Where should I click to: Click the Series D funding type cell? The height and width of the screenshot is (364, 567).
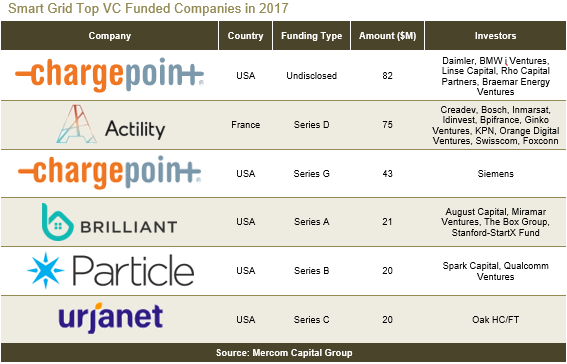tap(311, 125)
